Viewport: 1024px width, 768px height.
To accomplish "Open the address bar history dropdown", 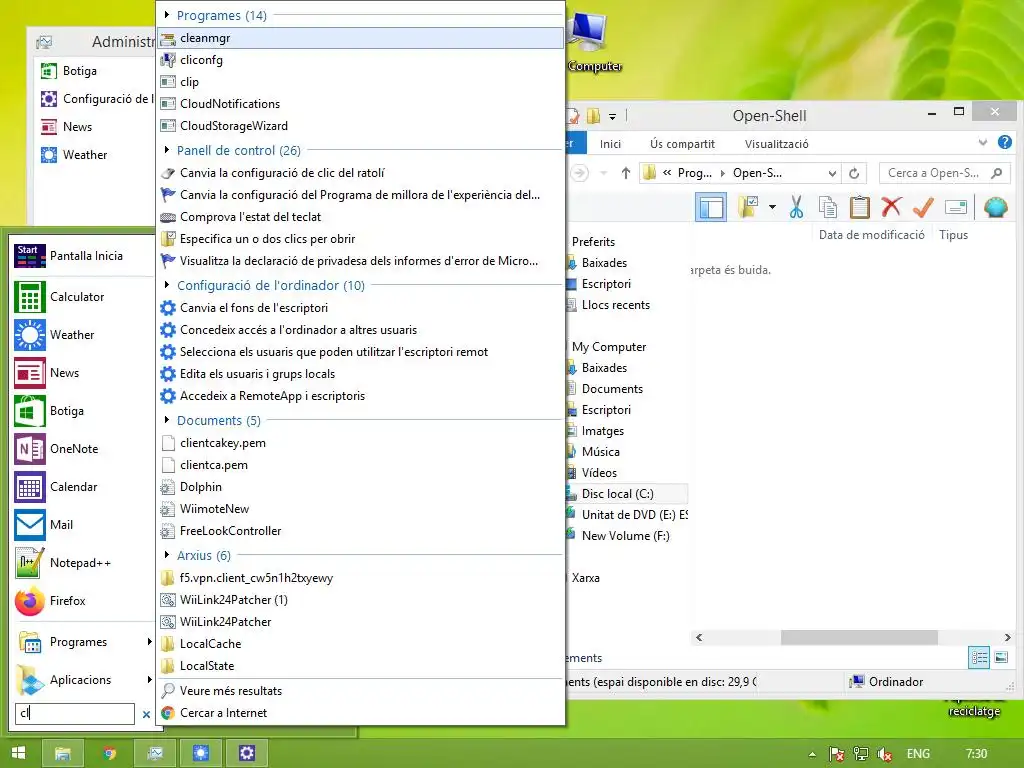I will pos(832,174).
